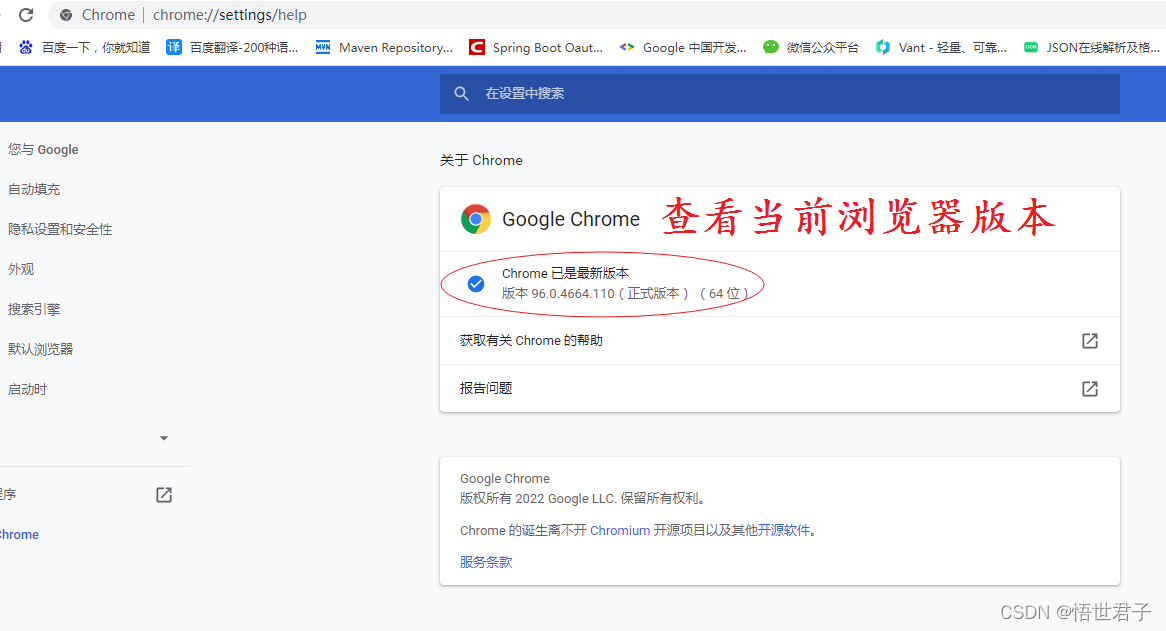Click the Chrome 已是最新版本 status text

tap(565, 274)
